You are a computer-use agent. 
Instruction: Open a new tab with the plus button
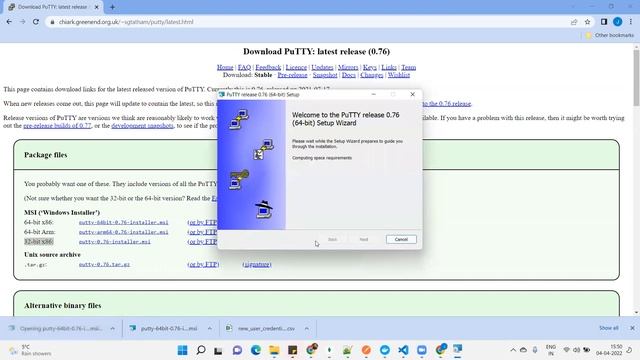tap(112, 7)
